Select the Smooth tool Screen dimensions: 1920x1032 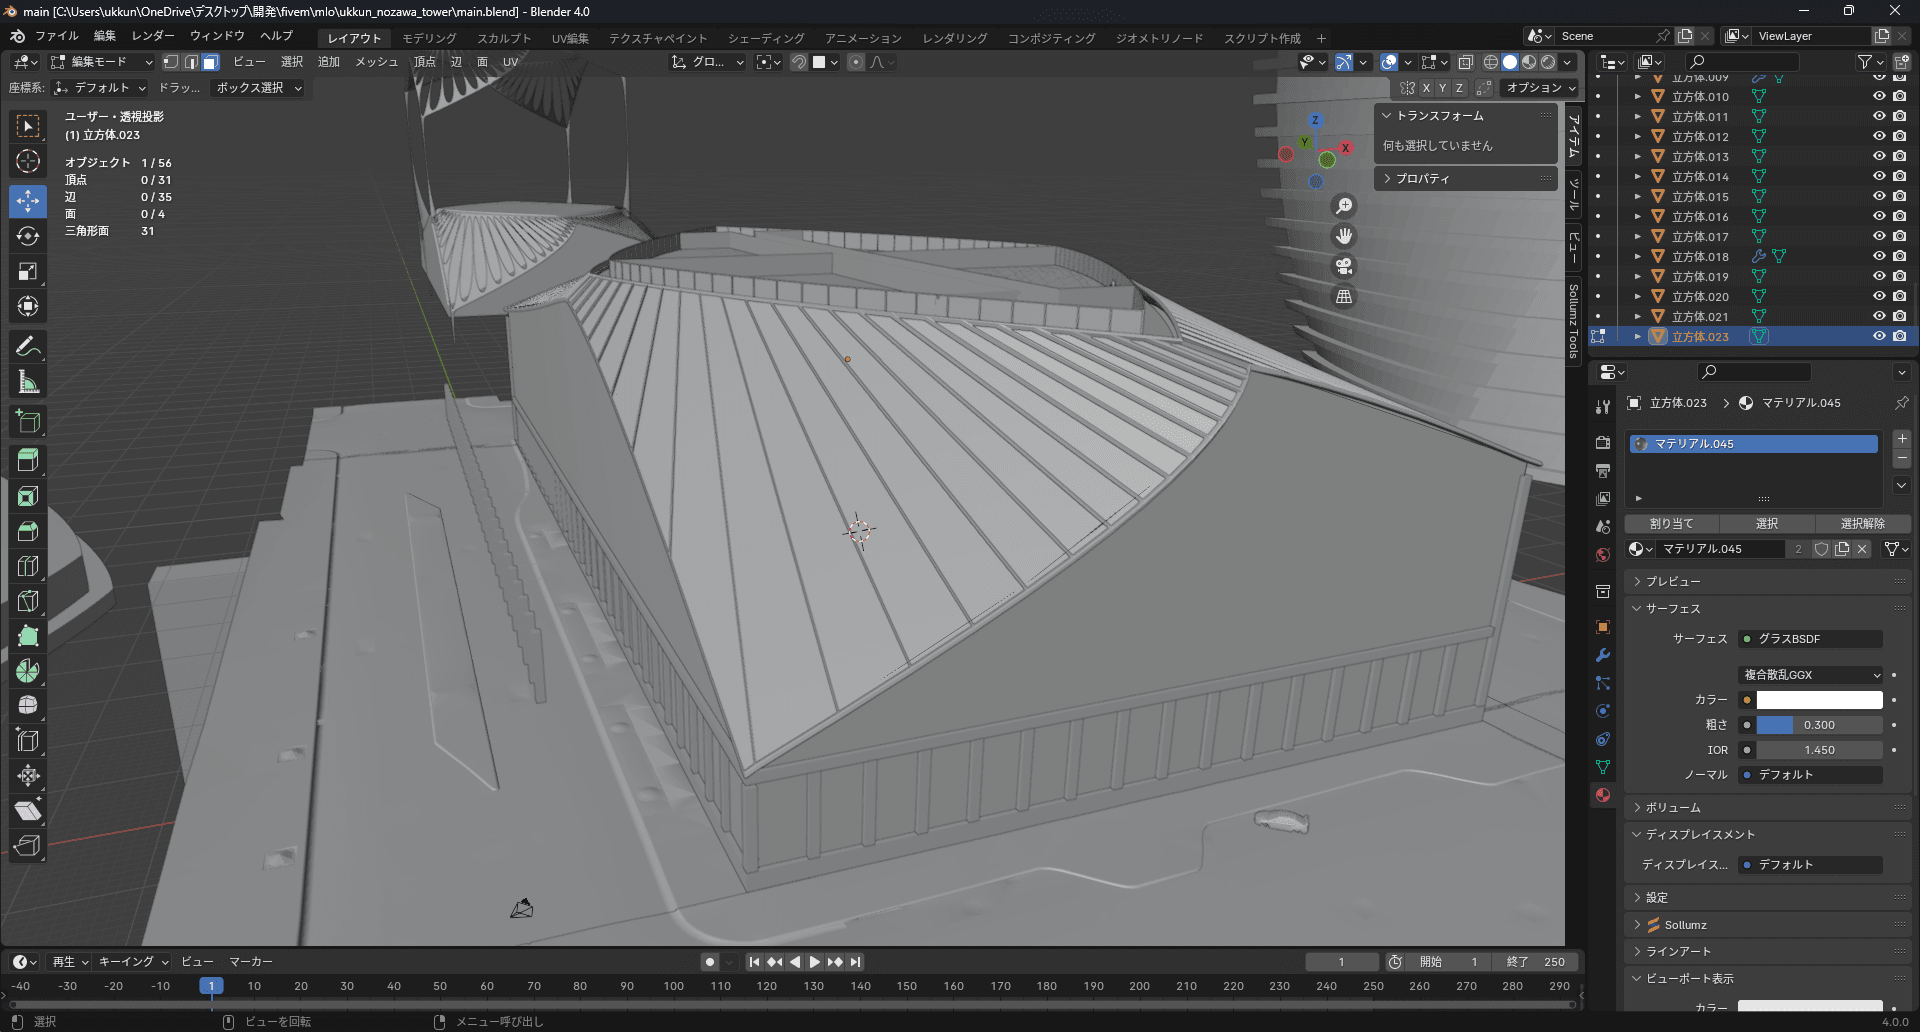point(28,706)
